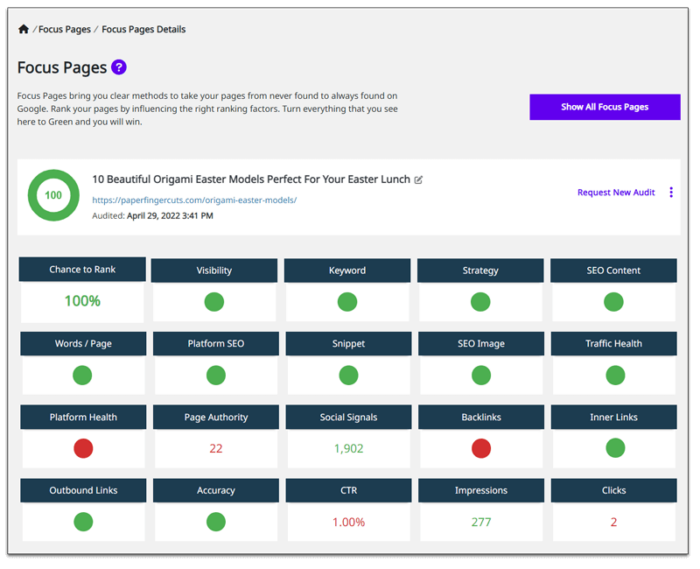
Task: Click the green Traffic Health indicator
Action: [x=614, y=375]
